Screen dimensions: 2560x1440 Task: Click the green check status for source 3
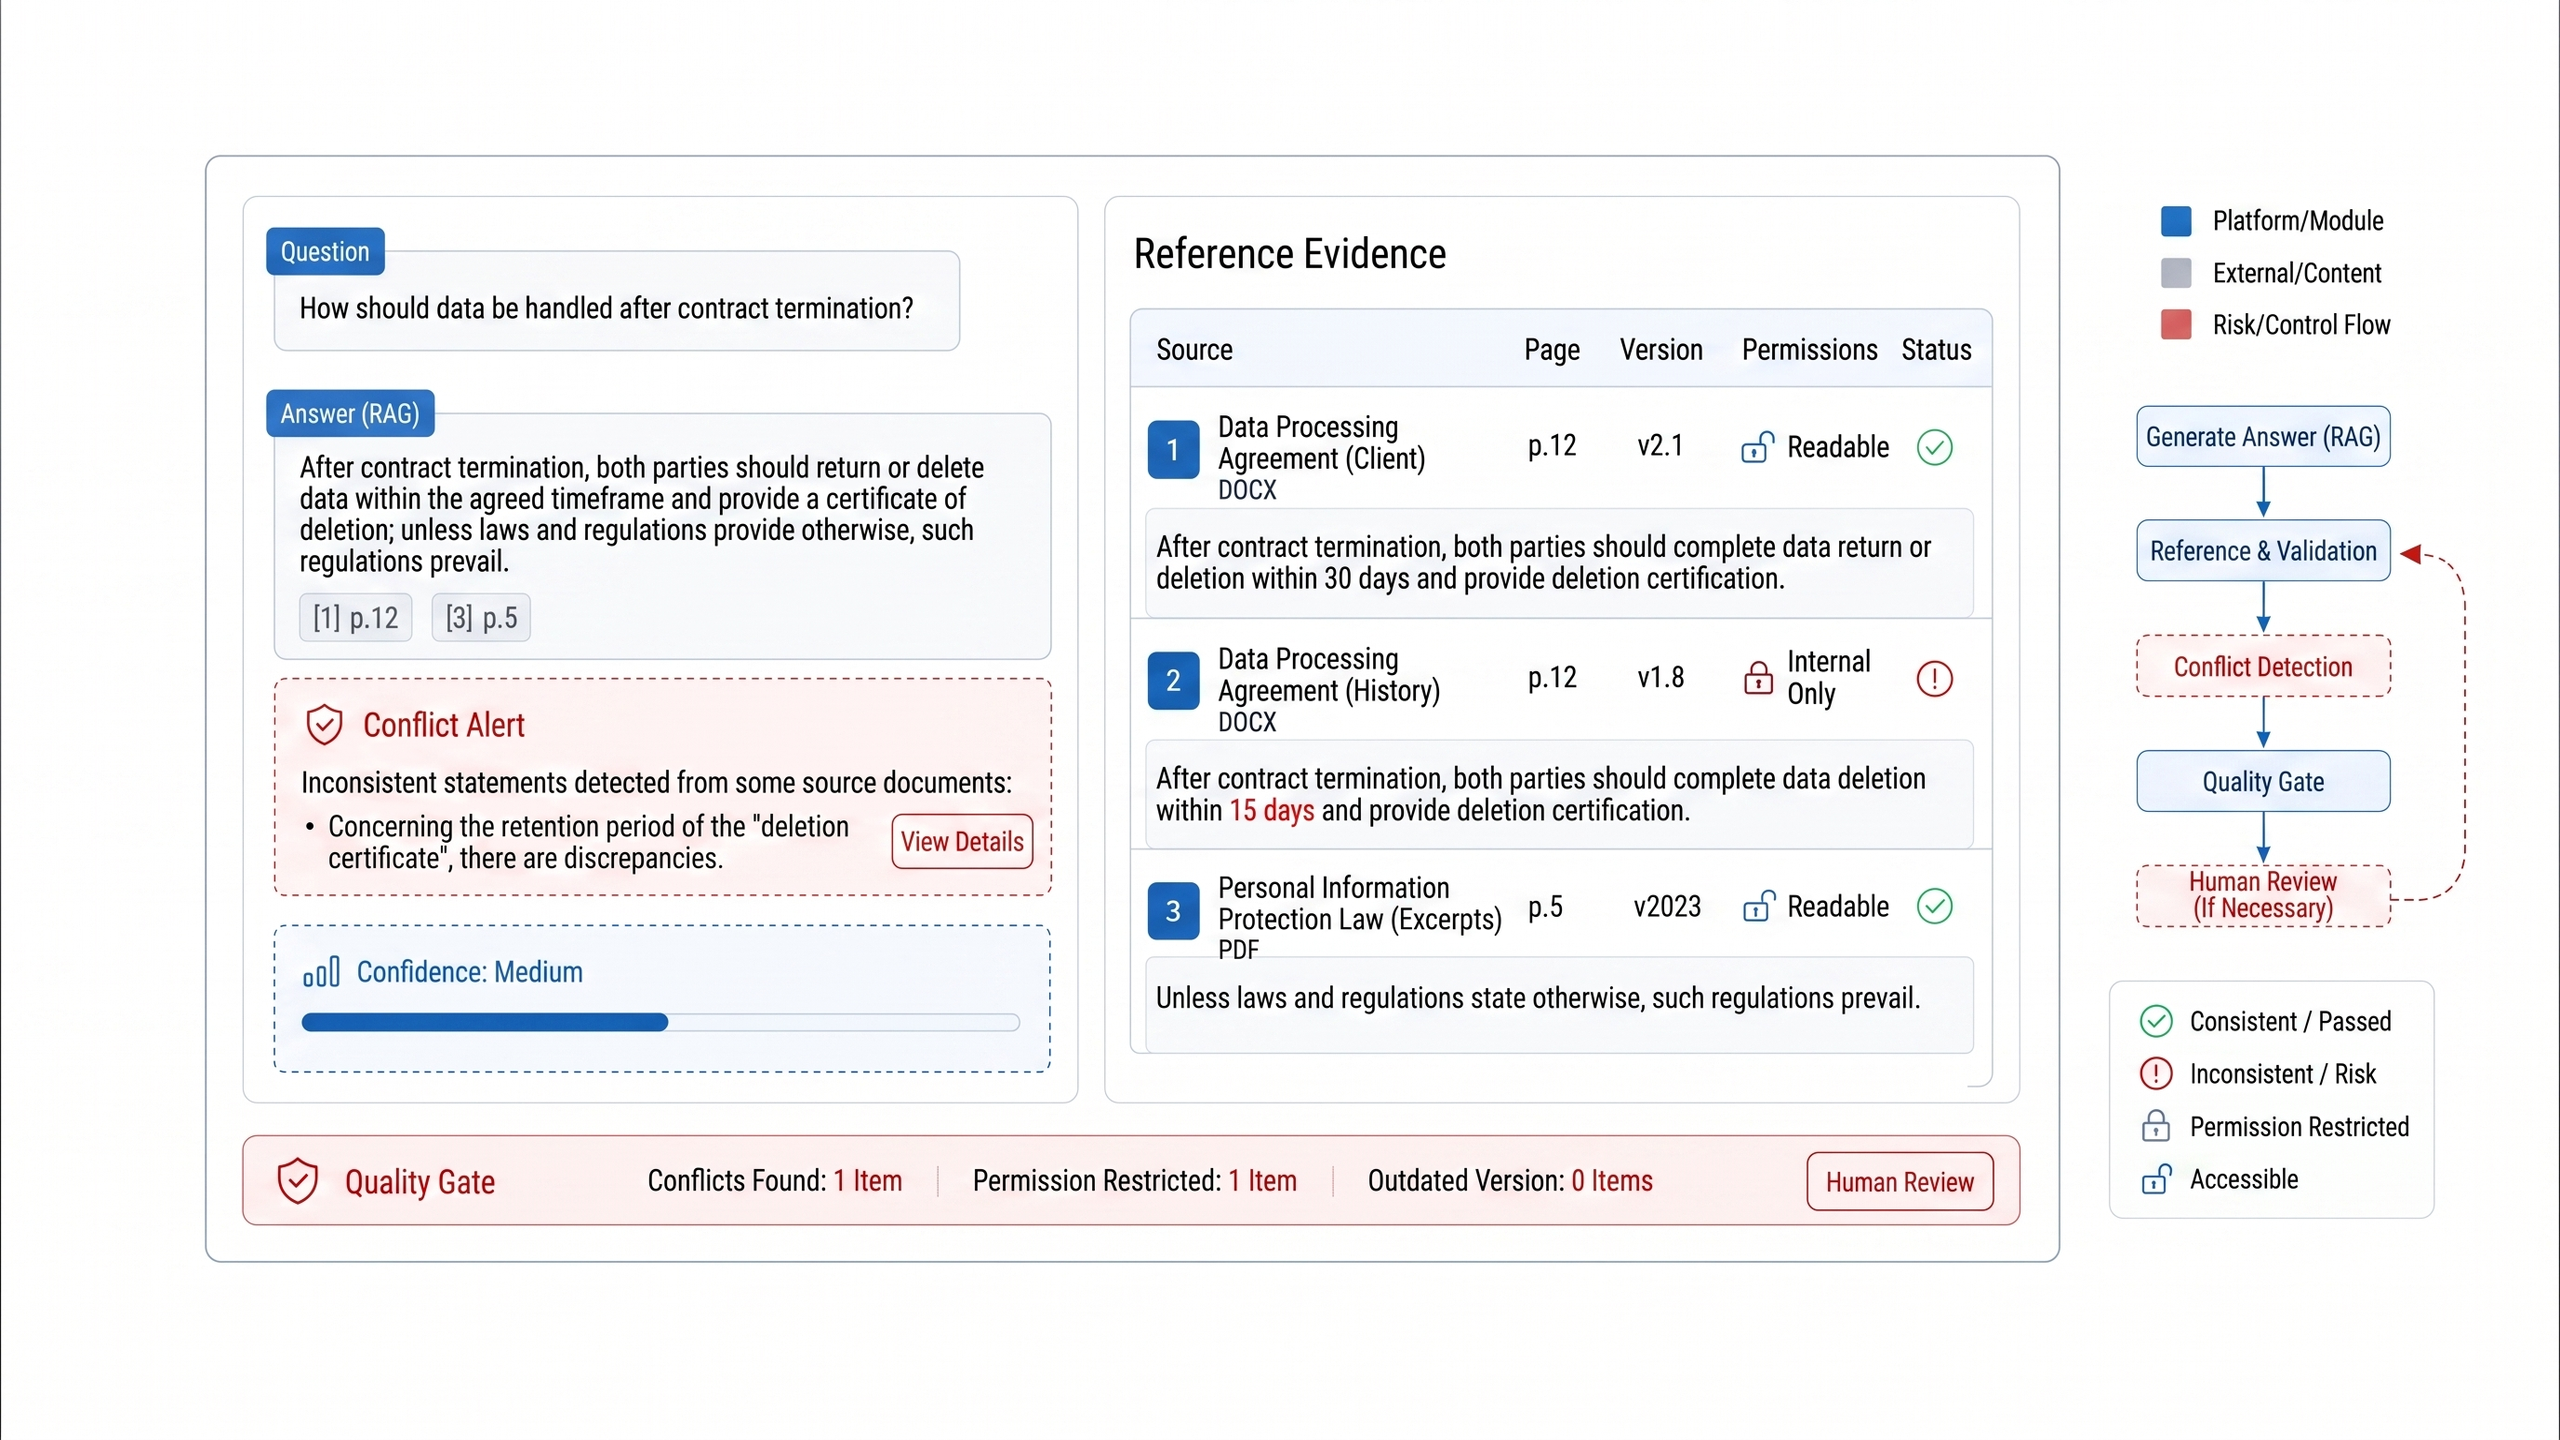click(1934, 906)
